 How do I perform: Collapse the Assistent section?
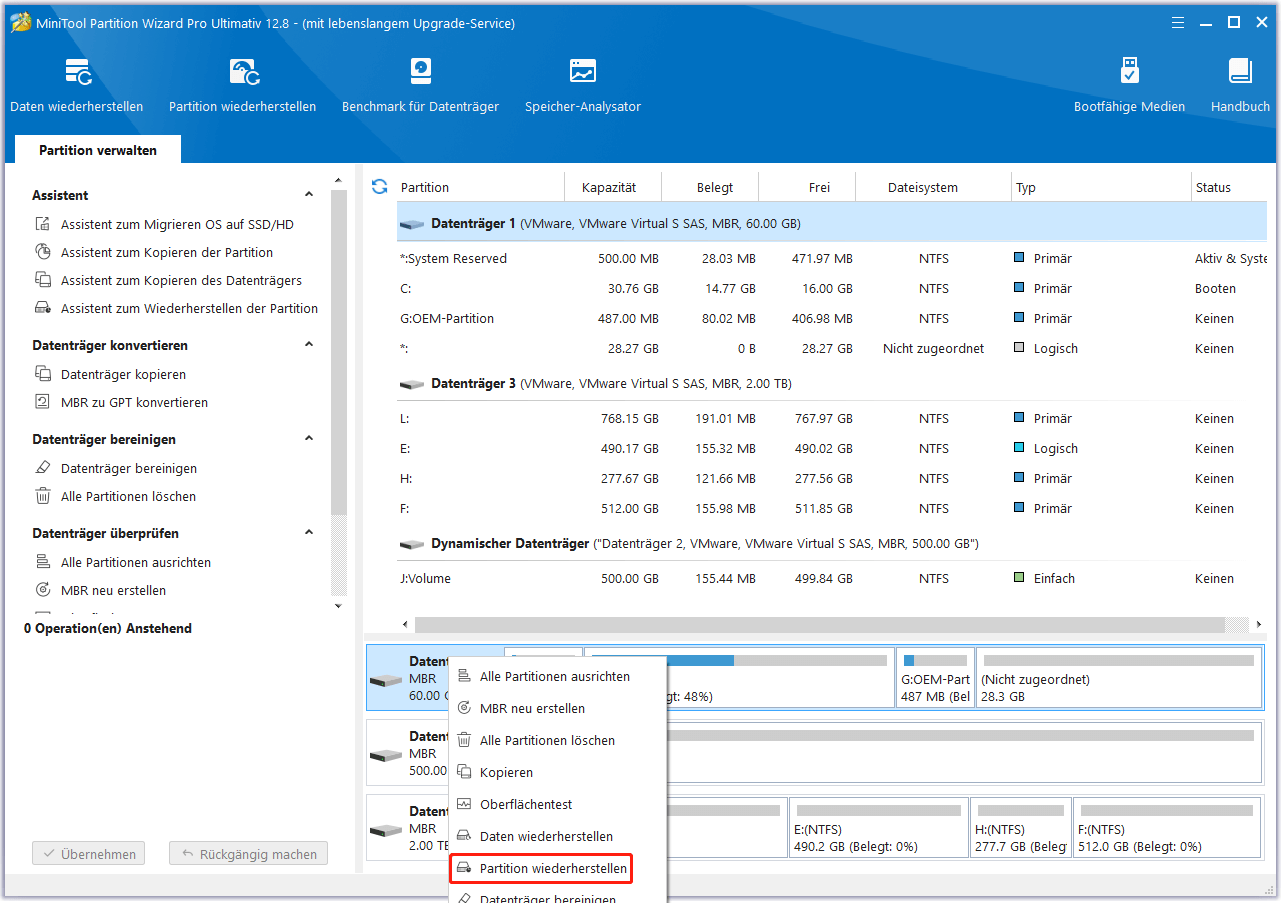click(x=309, y=195)
